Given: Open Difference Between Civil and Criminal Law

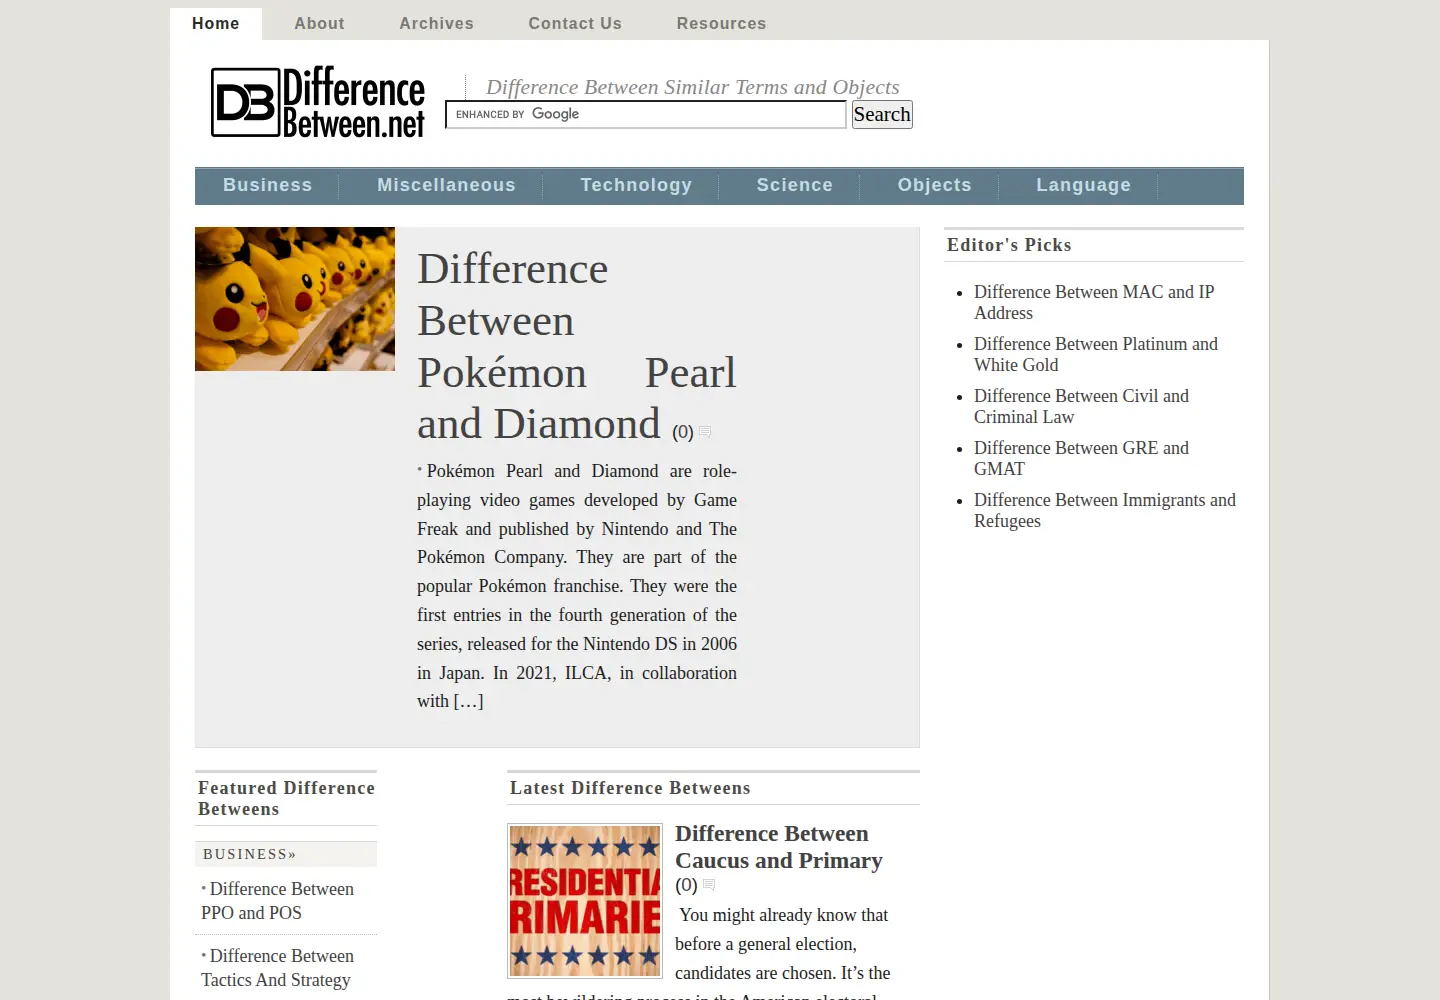Looking at the screenshot, I should [x=1081, y=406].
